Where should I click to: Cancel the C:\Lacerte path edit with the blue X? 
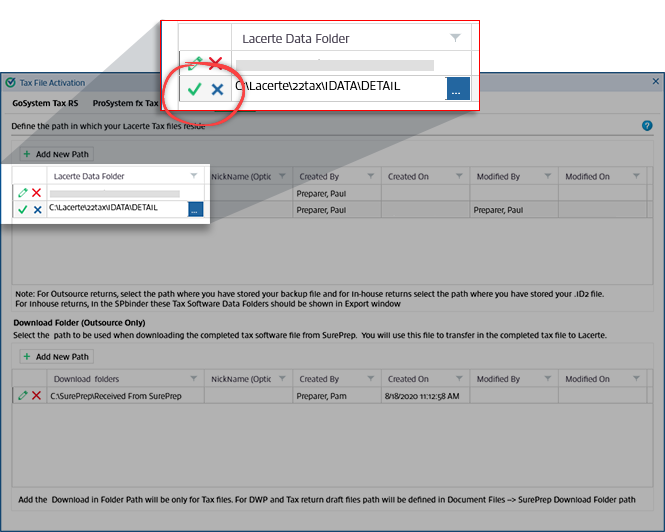37,209
